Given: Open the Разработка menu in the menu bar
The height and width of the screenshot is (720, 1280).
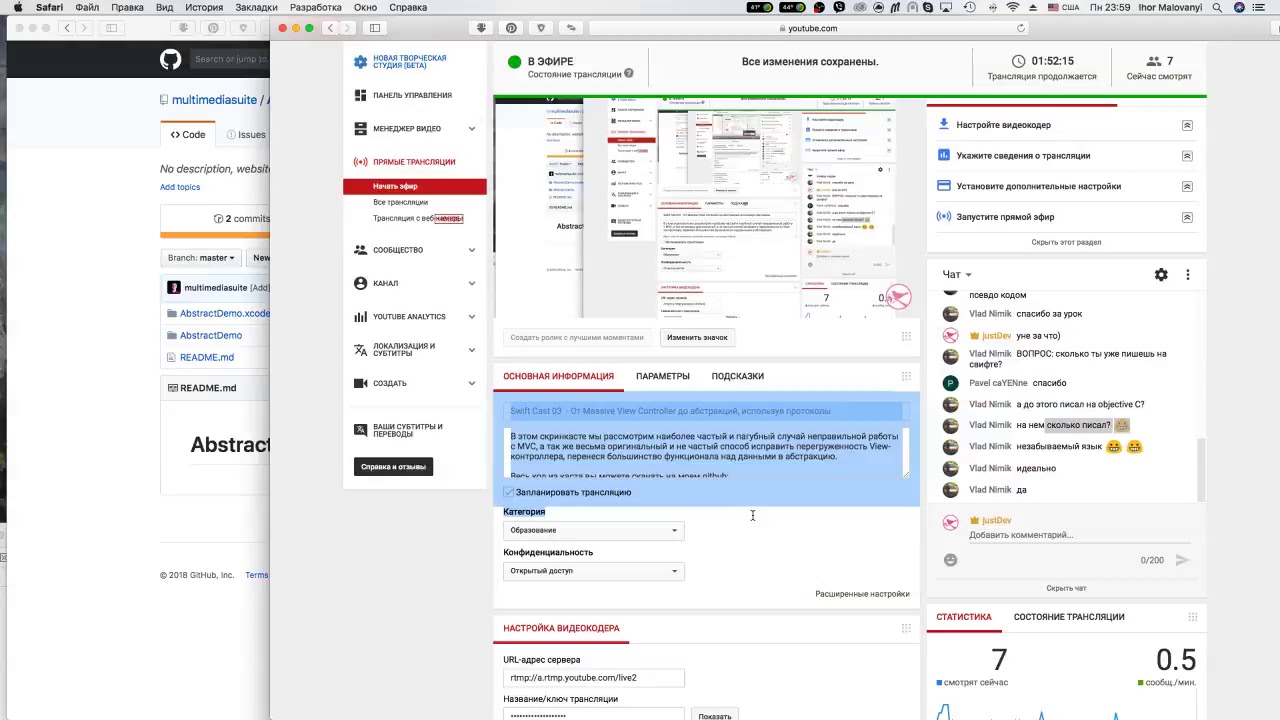Looking at the screenshot, I should coord(315,8).
